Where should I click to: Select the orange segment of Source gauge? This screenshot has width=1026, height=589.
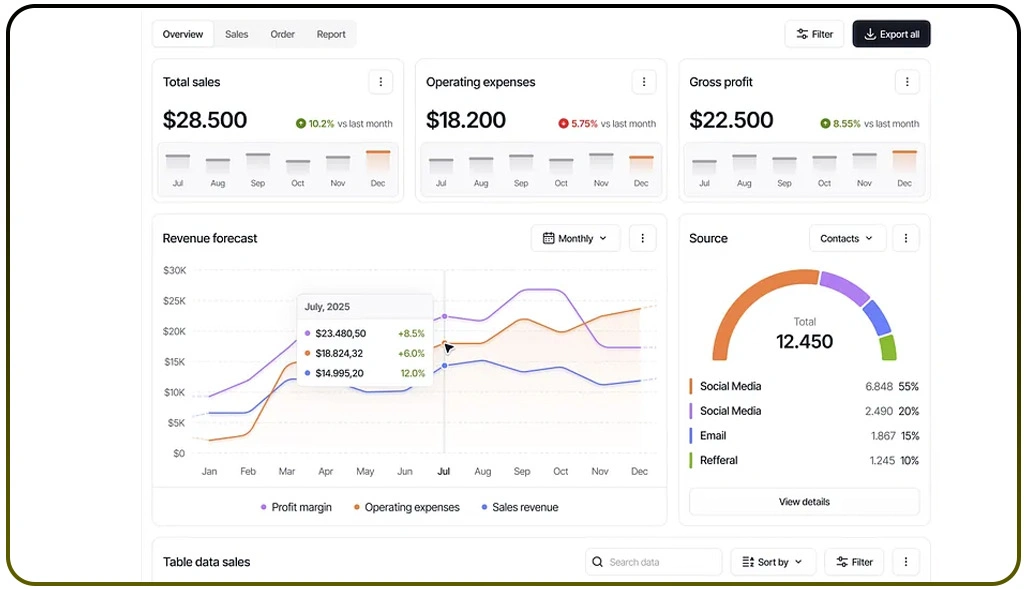click(740, 300)
